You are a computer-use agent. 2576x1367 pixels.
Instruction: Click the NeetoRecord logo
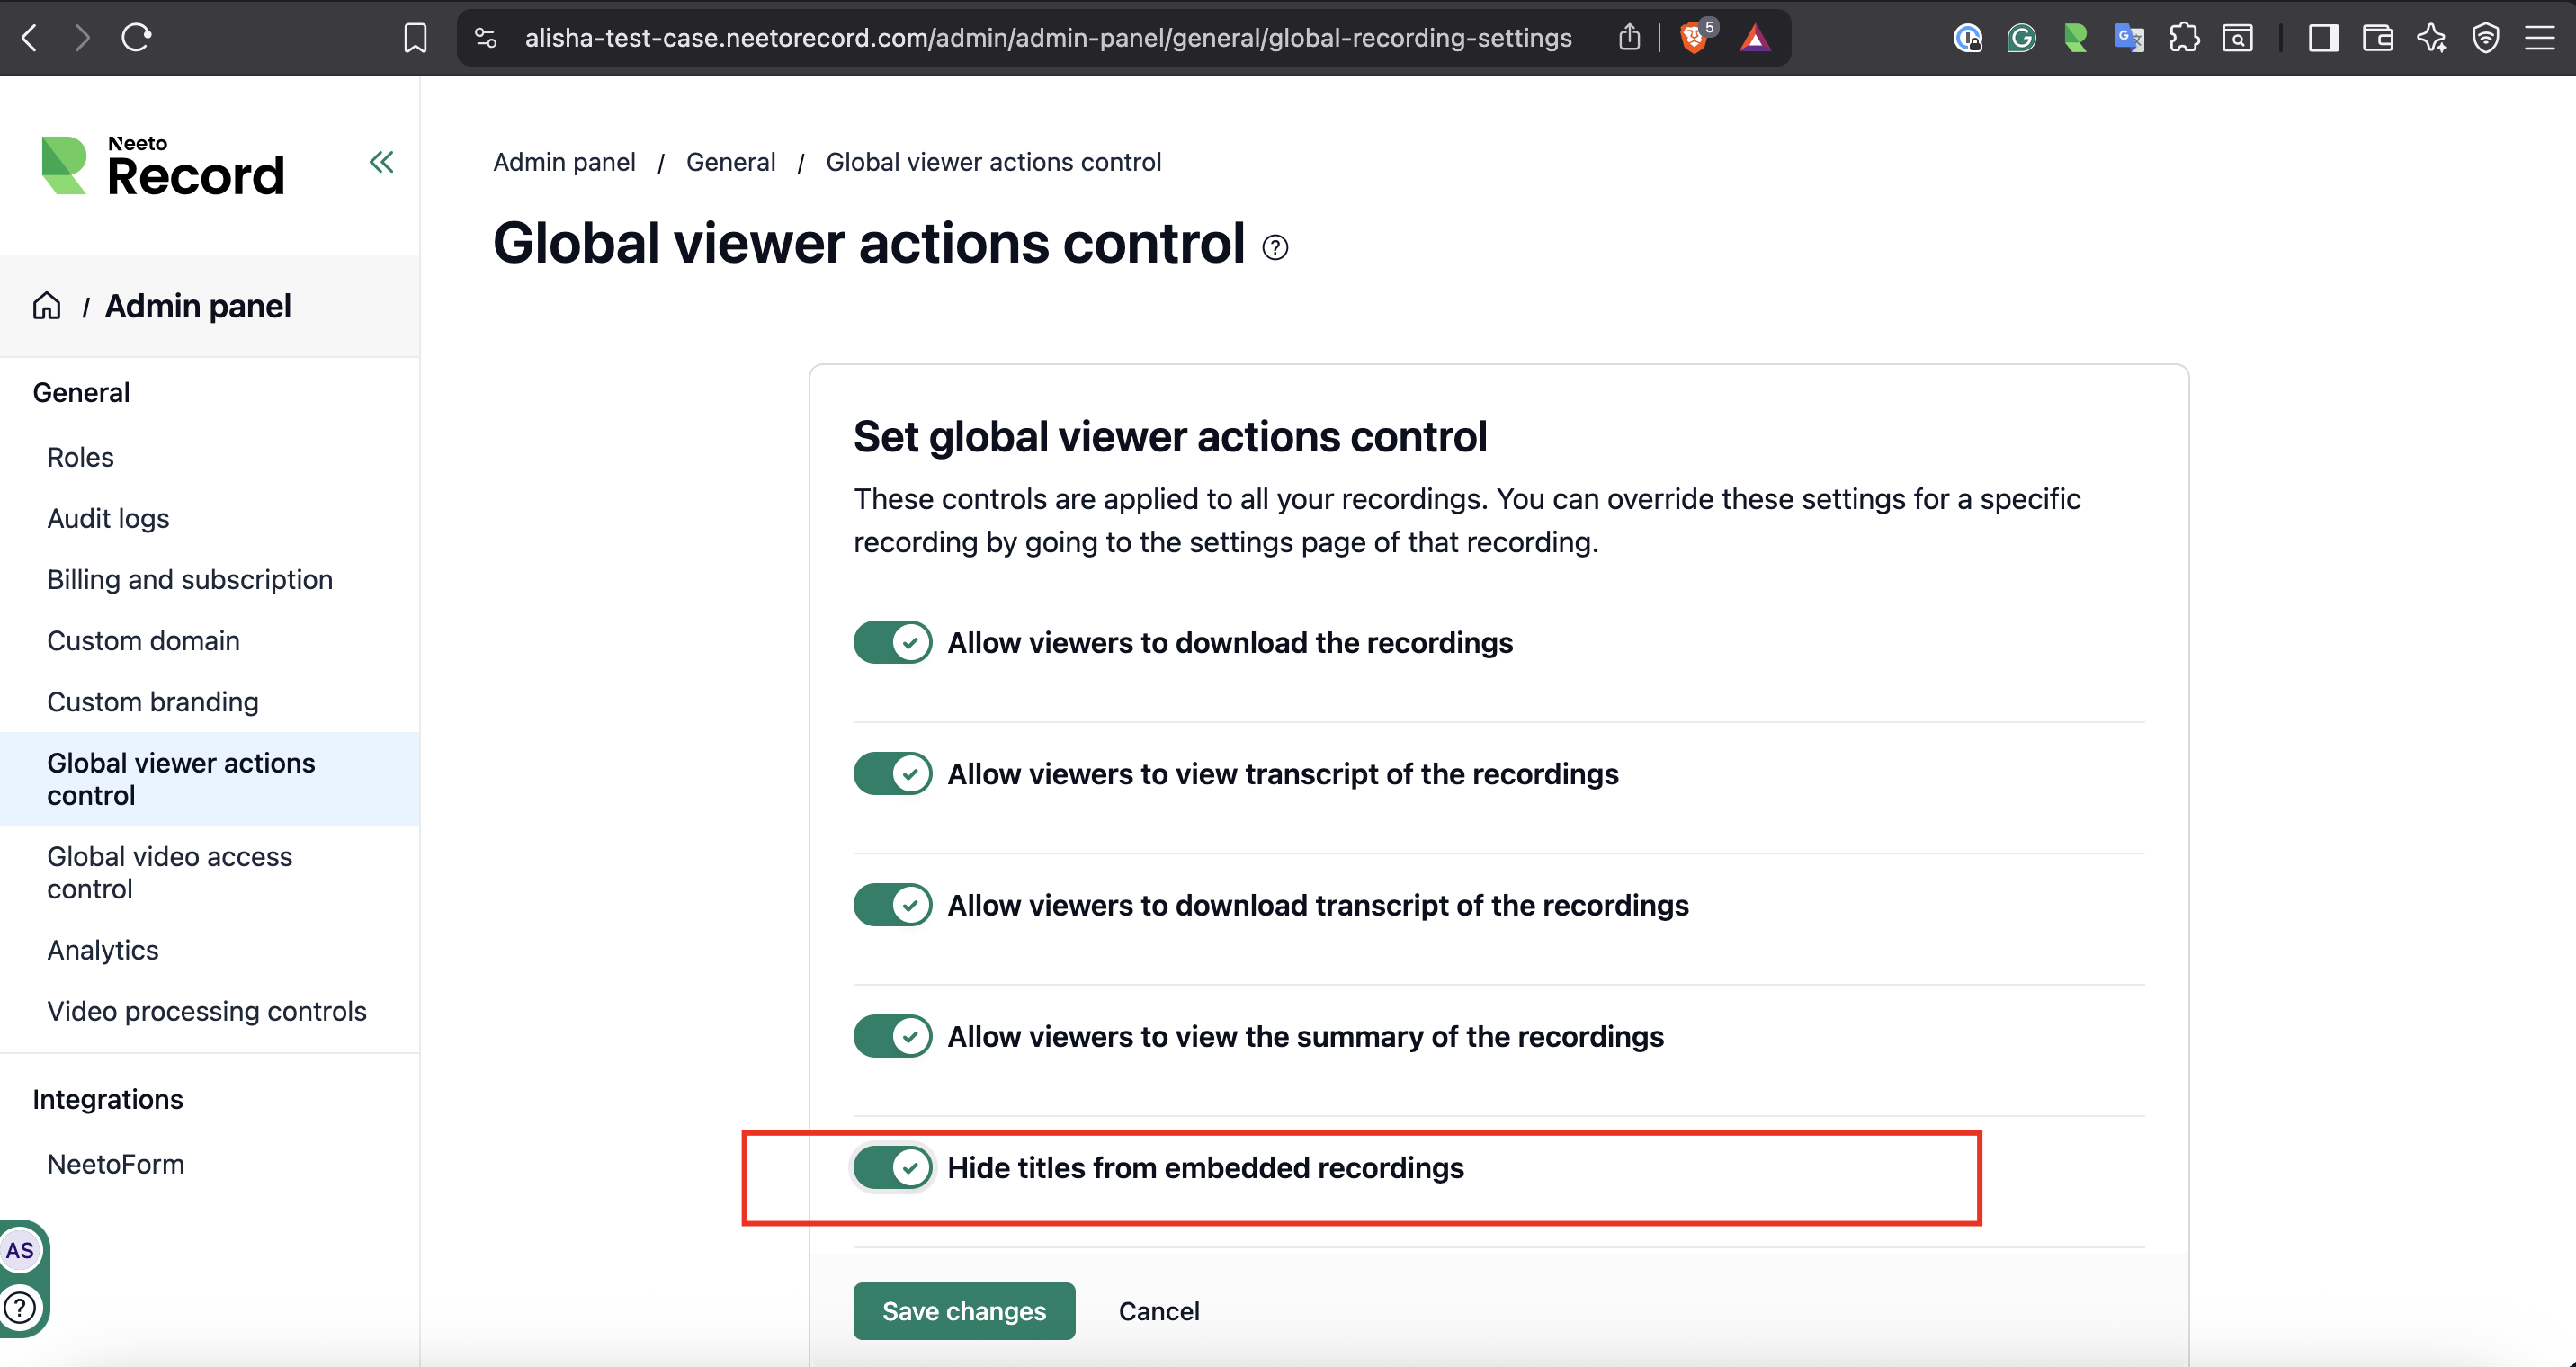[x=164, y=167]
